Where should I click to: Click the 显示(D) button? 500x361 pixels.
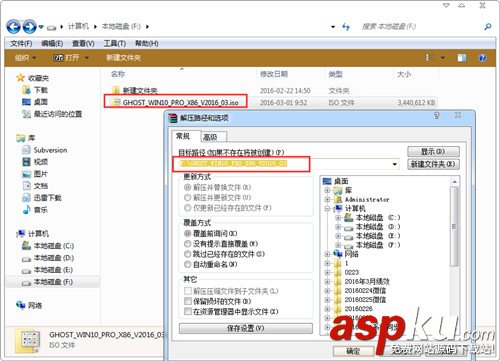click(433, 151)
